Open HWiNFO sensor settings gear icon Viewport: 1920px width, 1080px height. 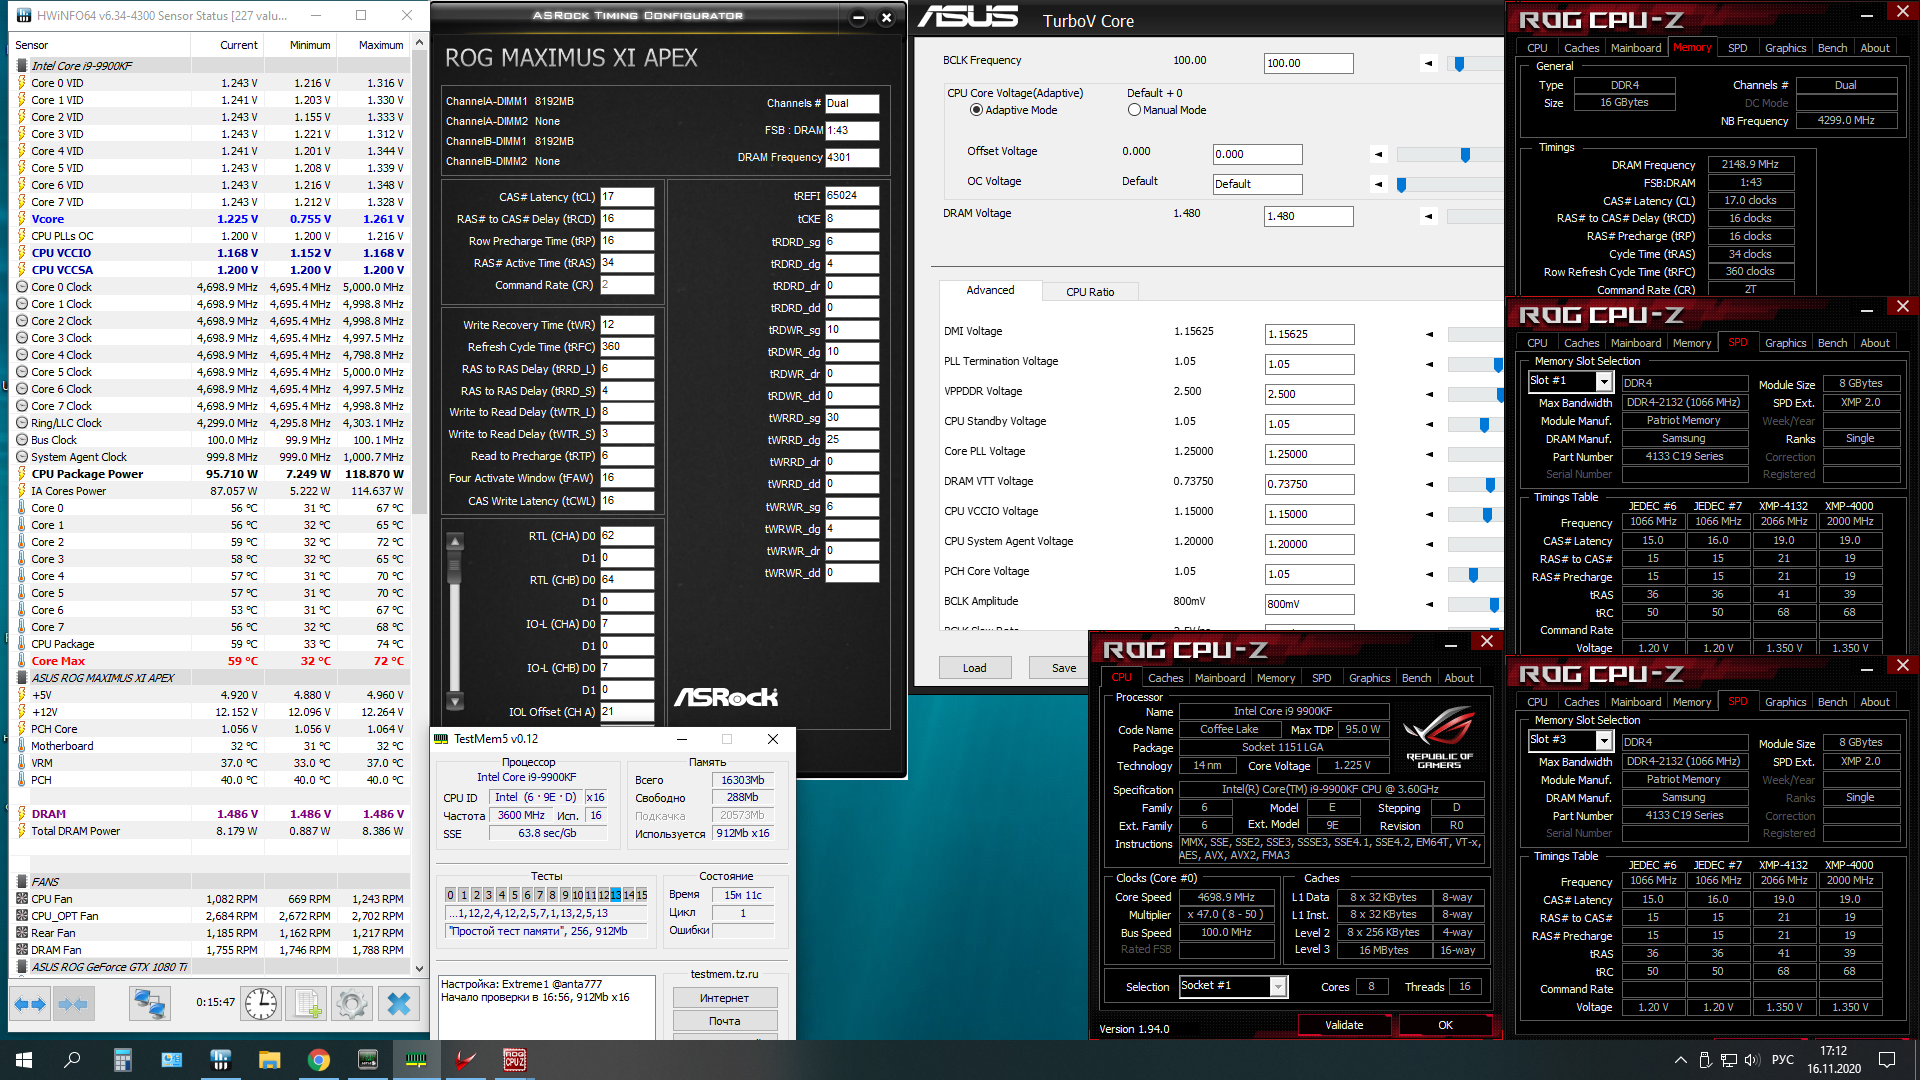click(352, 1003)
